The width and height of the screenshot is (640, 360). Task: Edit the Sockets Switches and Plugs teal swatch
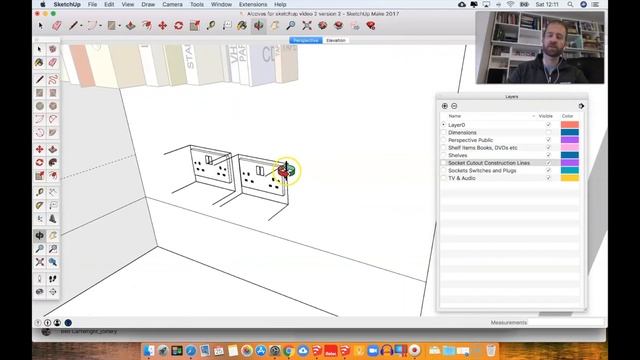point(569,170)
